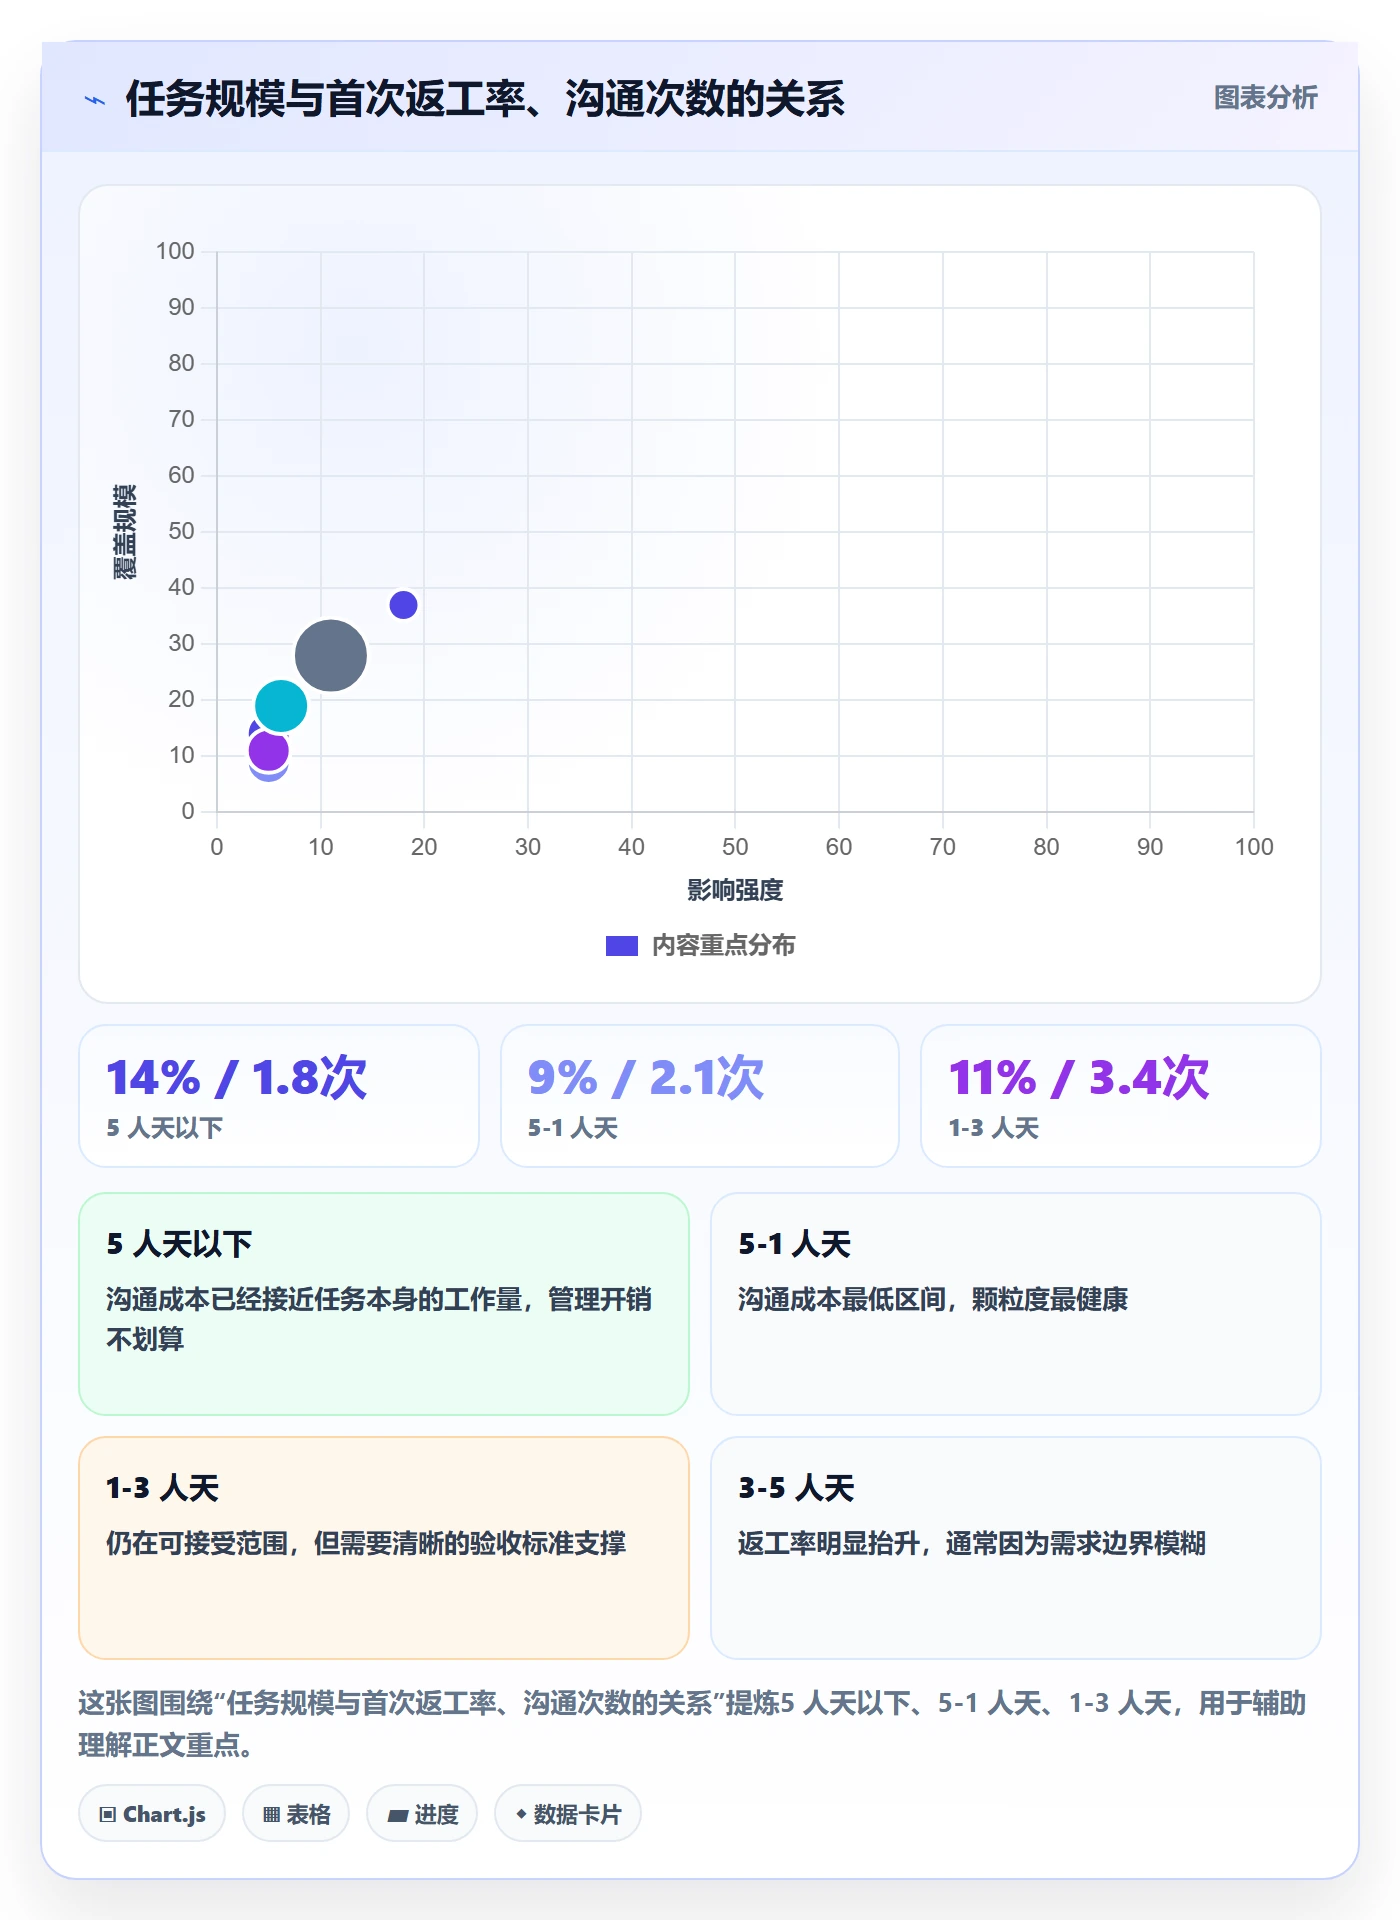The width and height of the screenshot is (1400, 1920).
Task: Click the y-axis title 覆盖规模
Action: [125, 532]
